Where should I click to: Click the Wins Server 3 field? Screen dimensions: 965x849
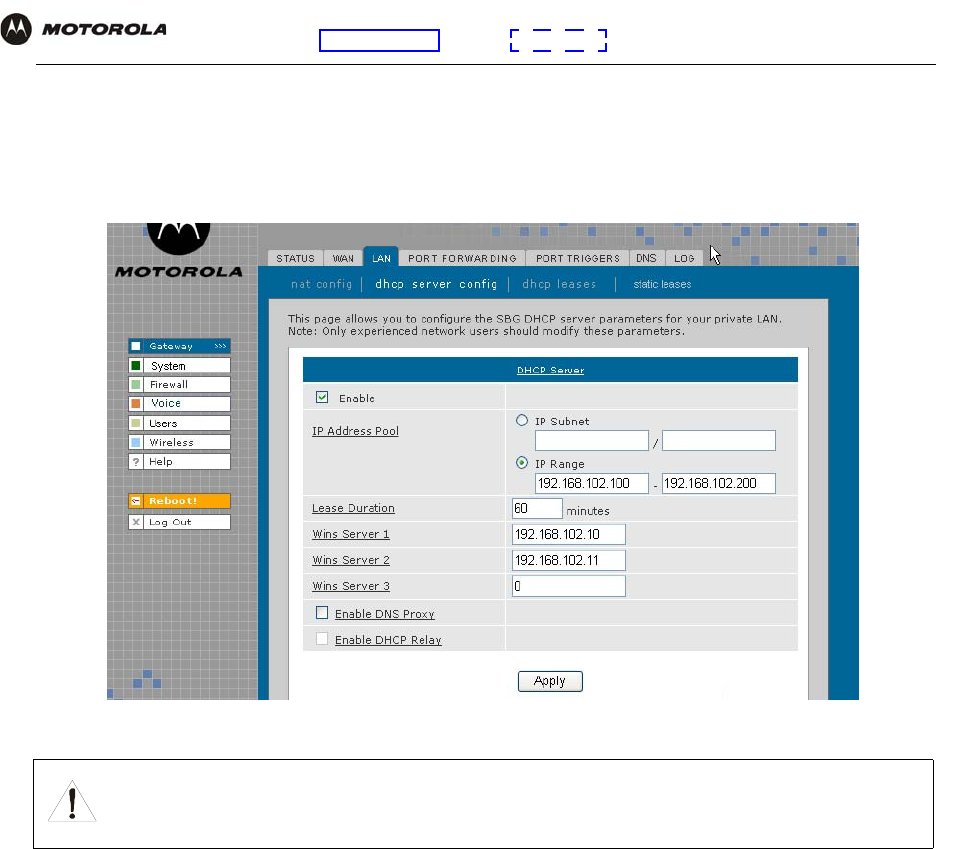tap(569, 586)
